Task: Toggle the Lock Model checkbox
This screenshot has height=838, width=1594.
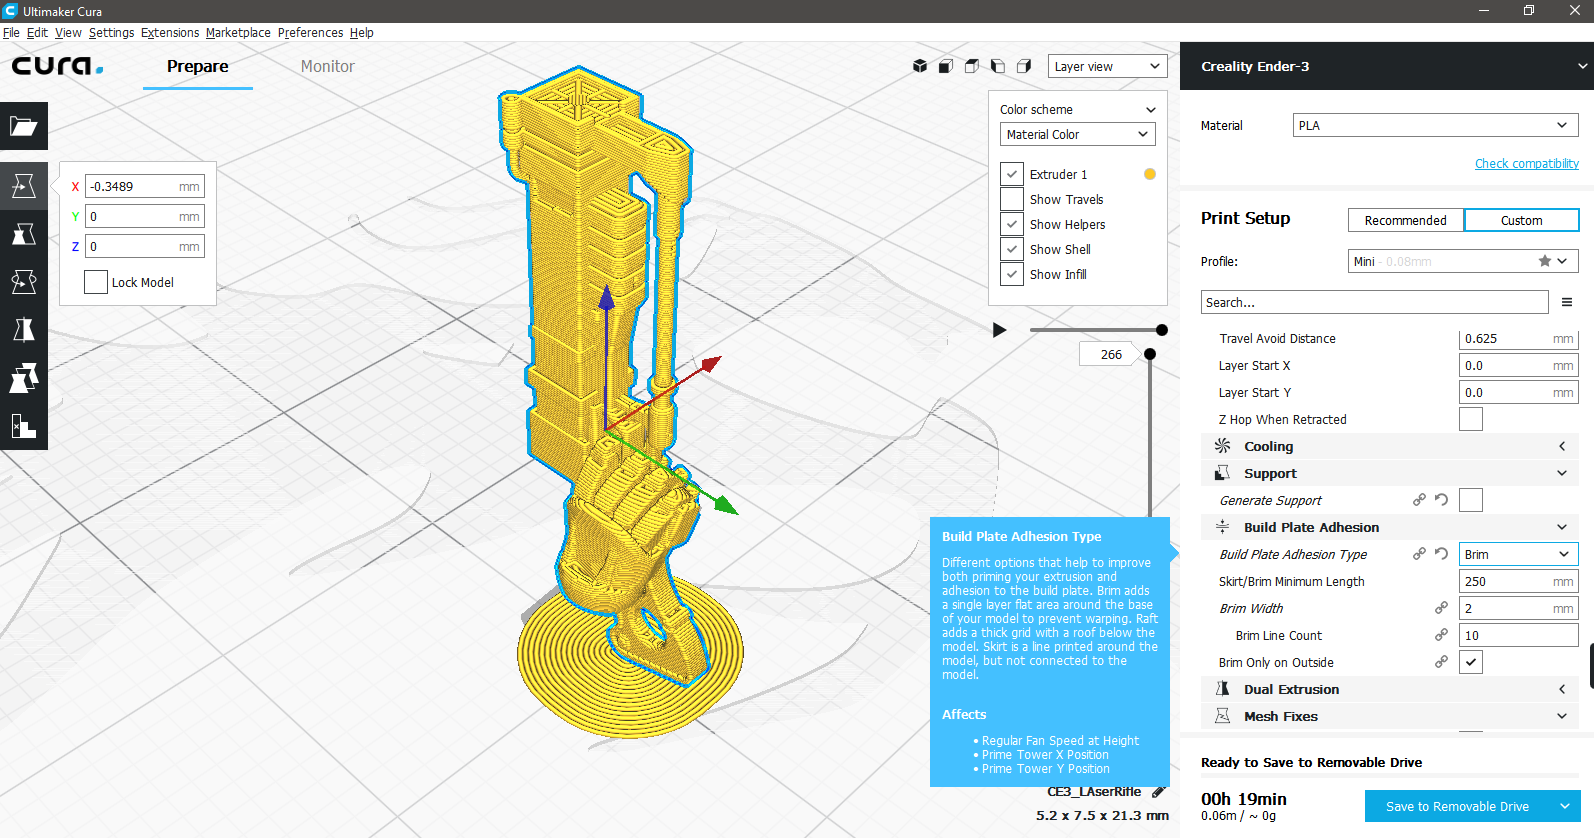Action: [x=96, y=282]
